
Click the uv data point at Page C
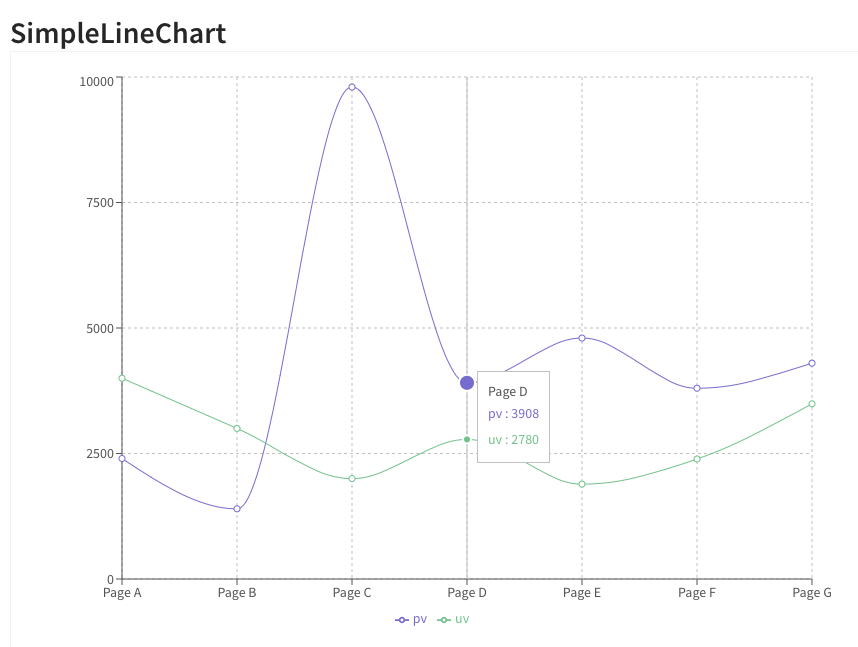click(x=352, y=479)
